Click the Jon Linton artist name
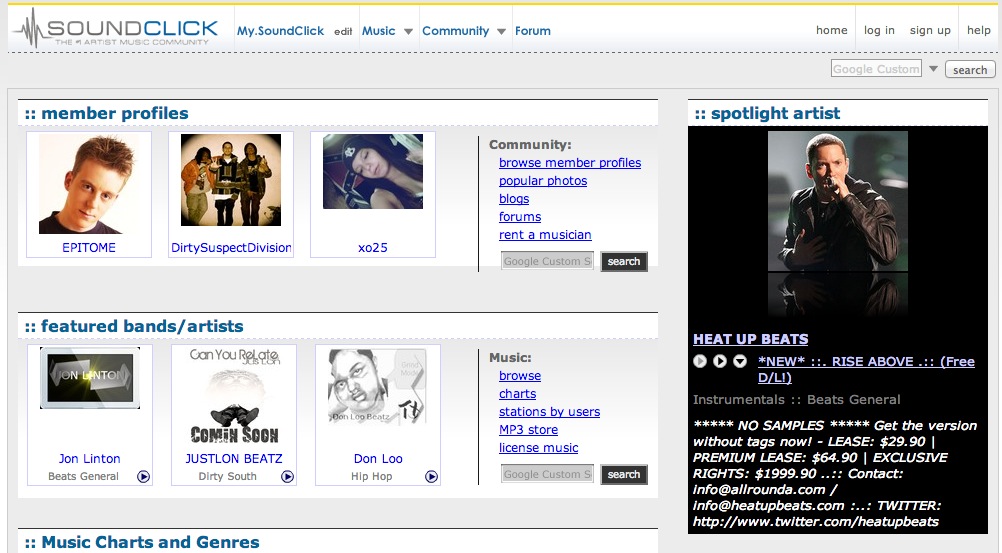The width and height of the screenshot is (1002, 553). coord(89,458)
